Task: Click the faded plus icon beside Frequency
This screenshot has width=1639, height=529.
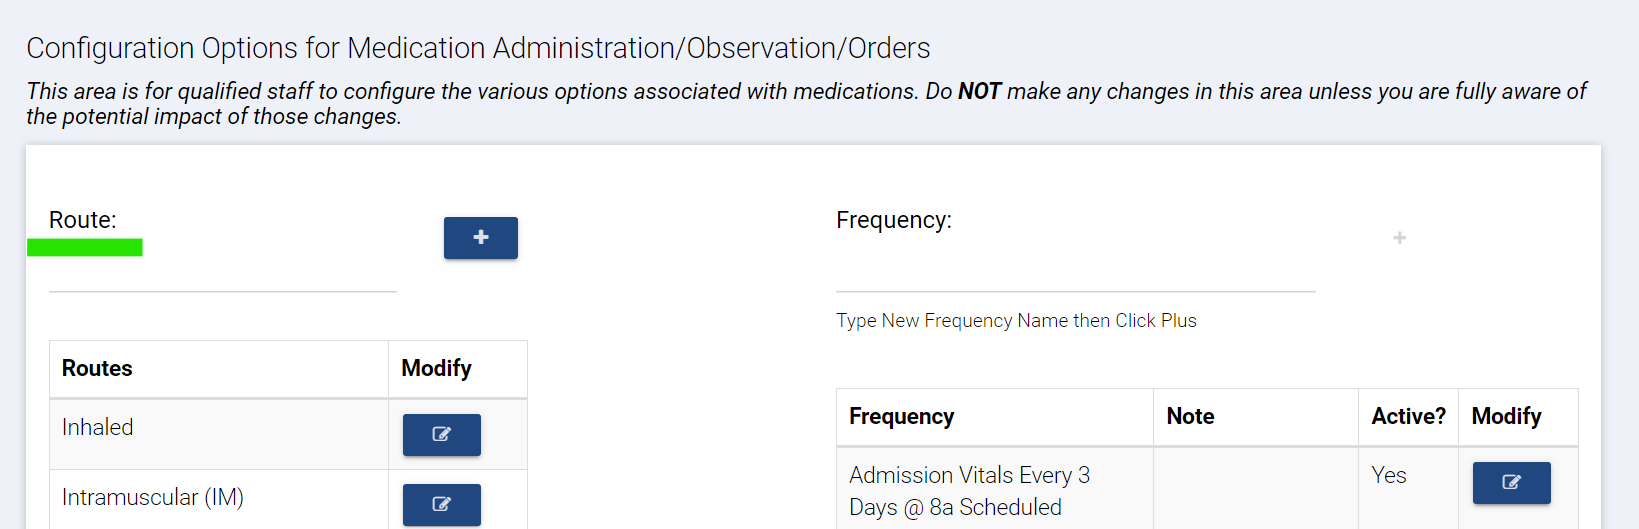Action: coord(1399,238)
